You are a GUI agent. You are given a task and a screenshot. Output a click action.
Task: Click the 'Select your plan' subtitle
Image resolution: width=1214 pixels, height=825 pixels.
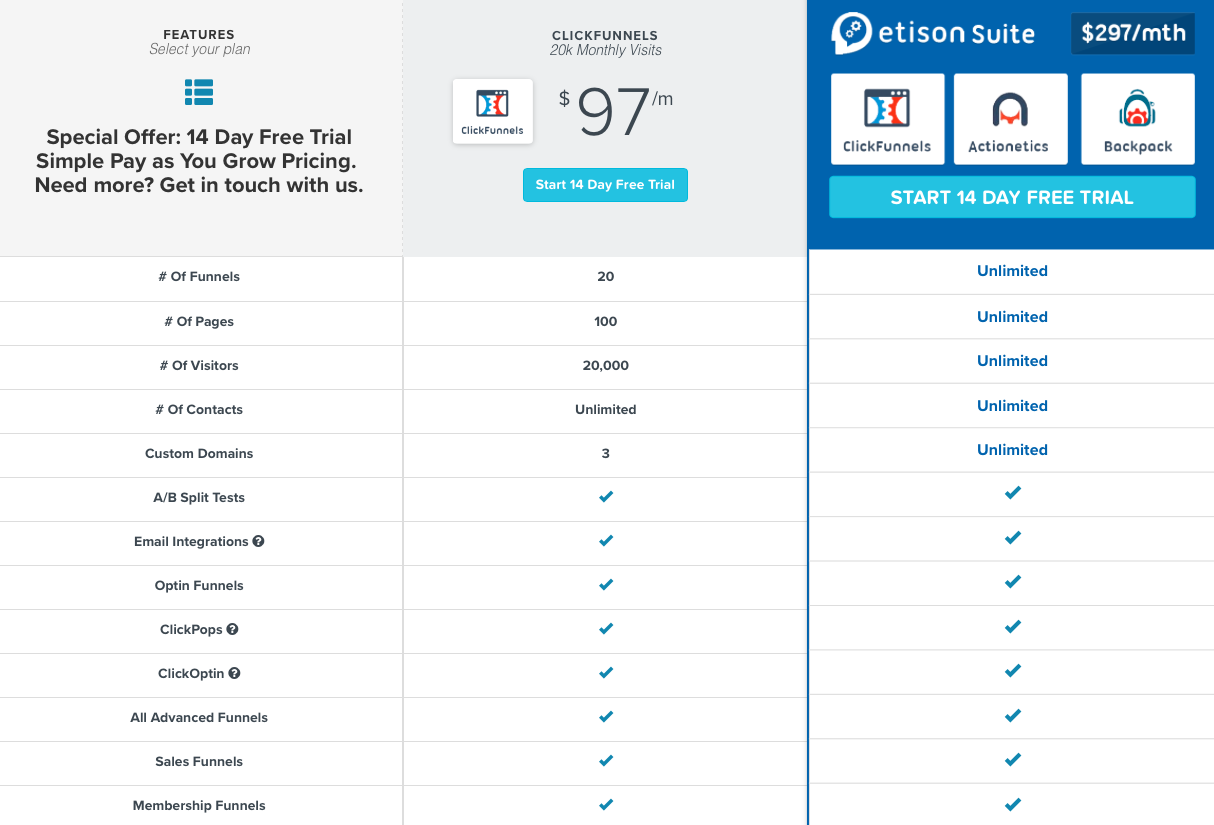click(x=199, y=50)
